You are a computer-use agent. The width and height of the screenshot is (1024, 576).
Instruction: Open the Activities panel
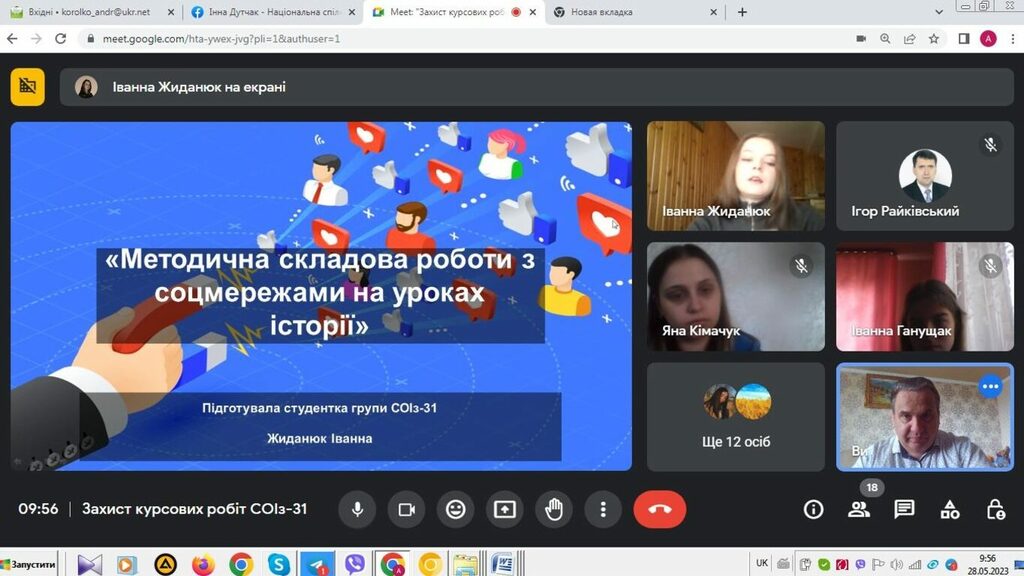[x=950, y=510]
